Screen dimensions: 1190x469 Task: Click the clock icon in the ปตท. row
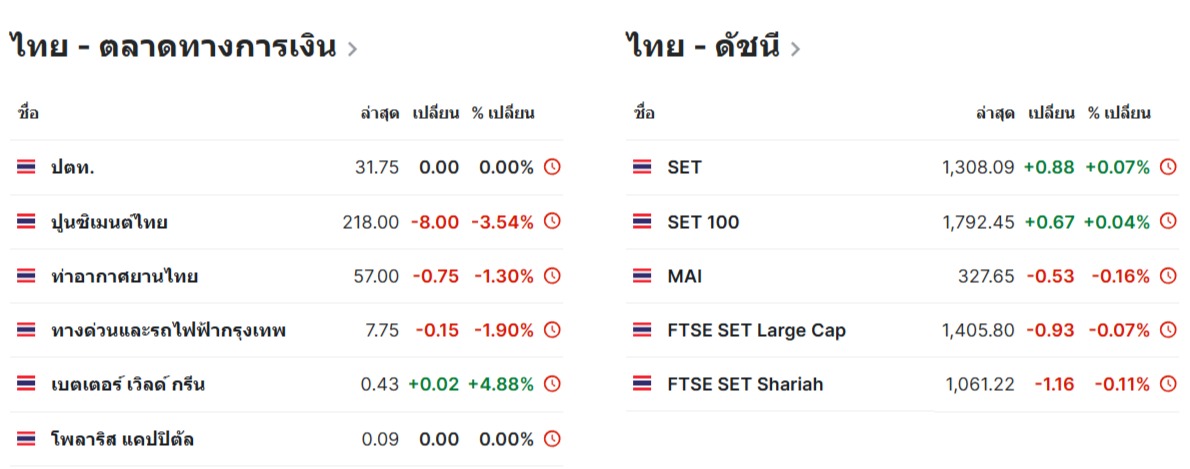point(552,167)
